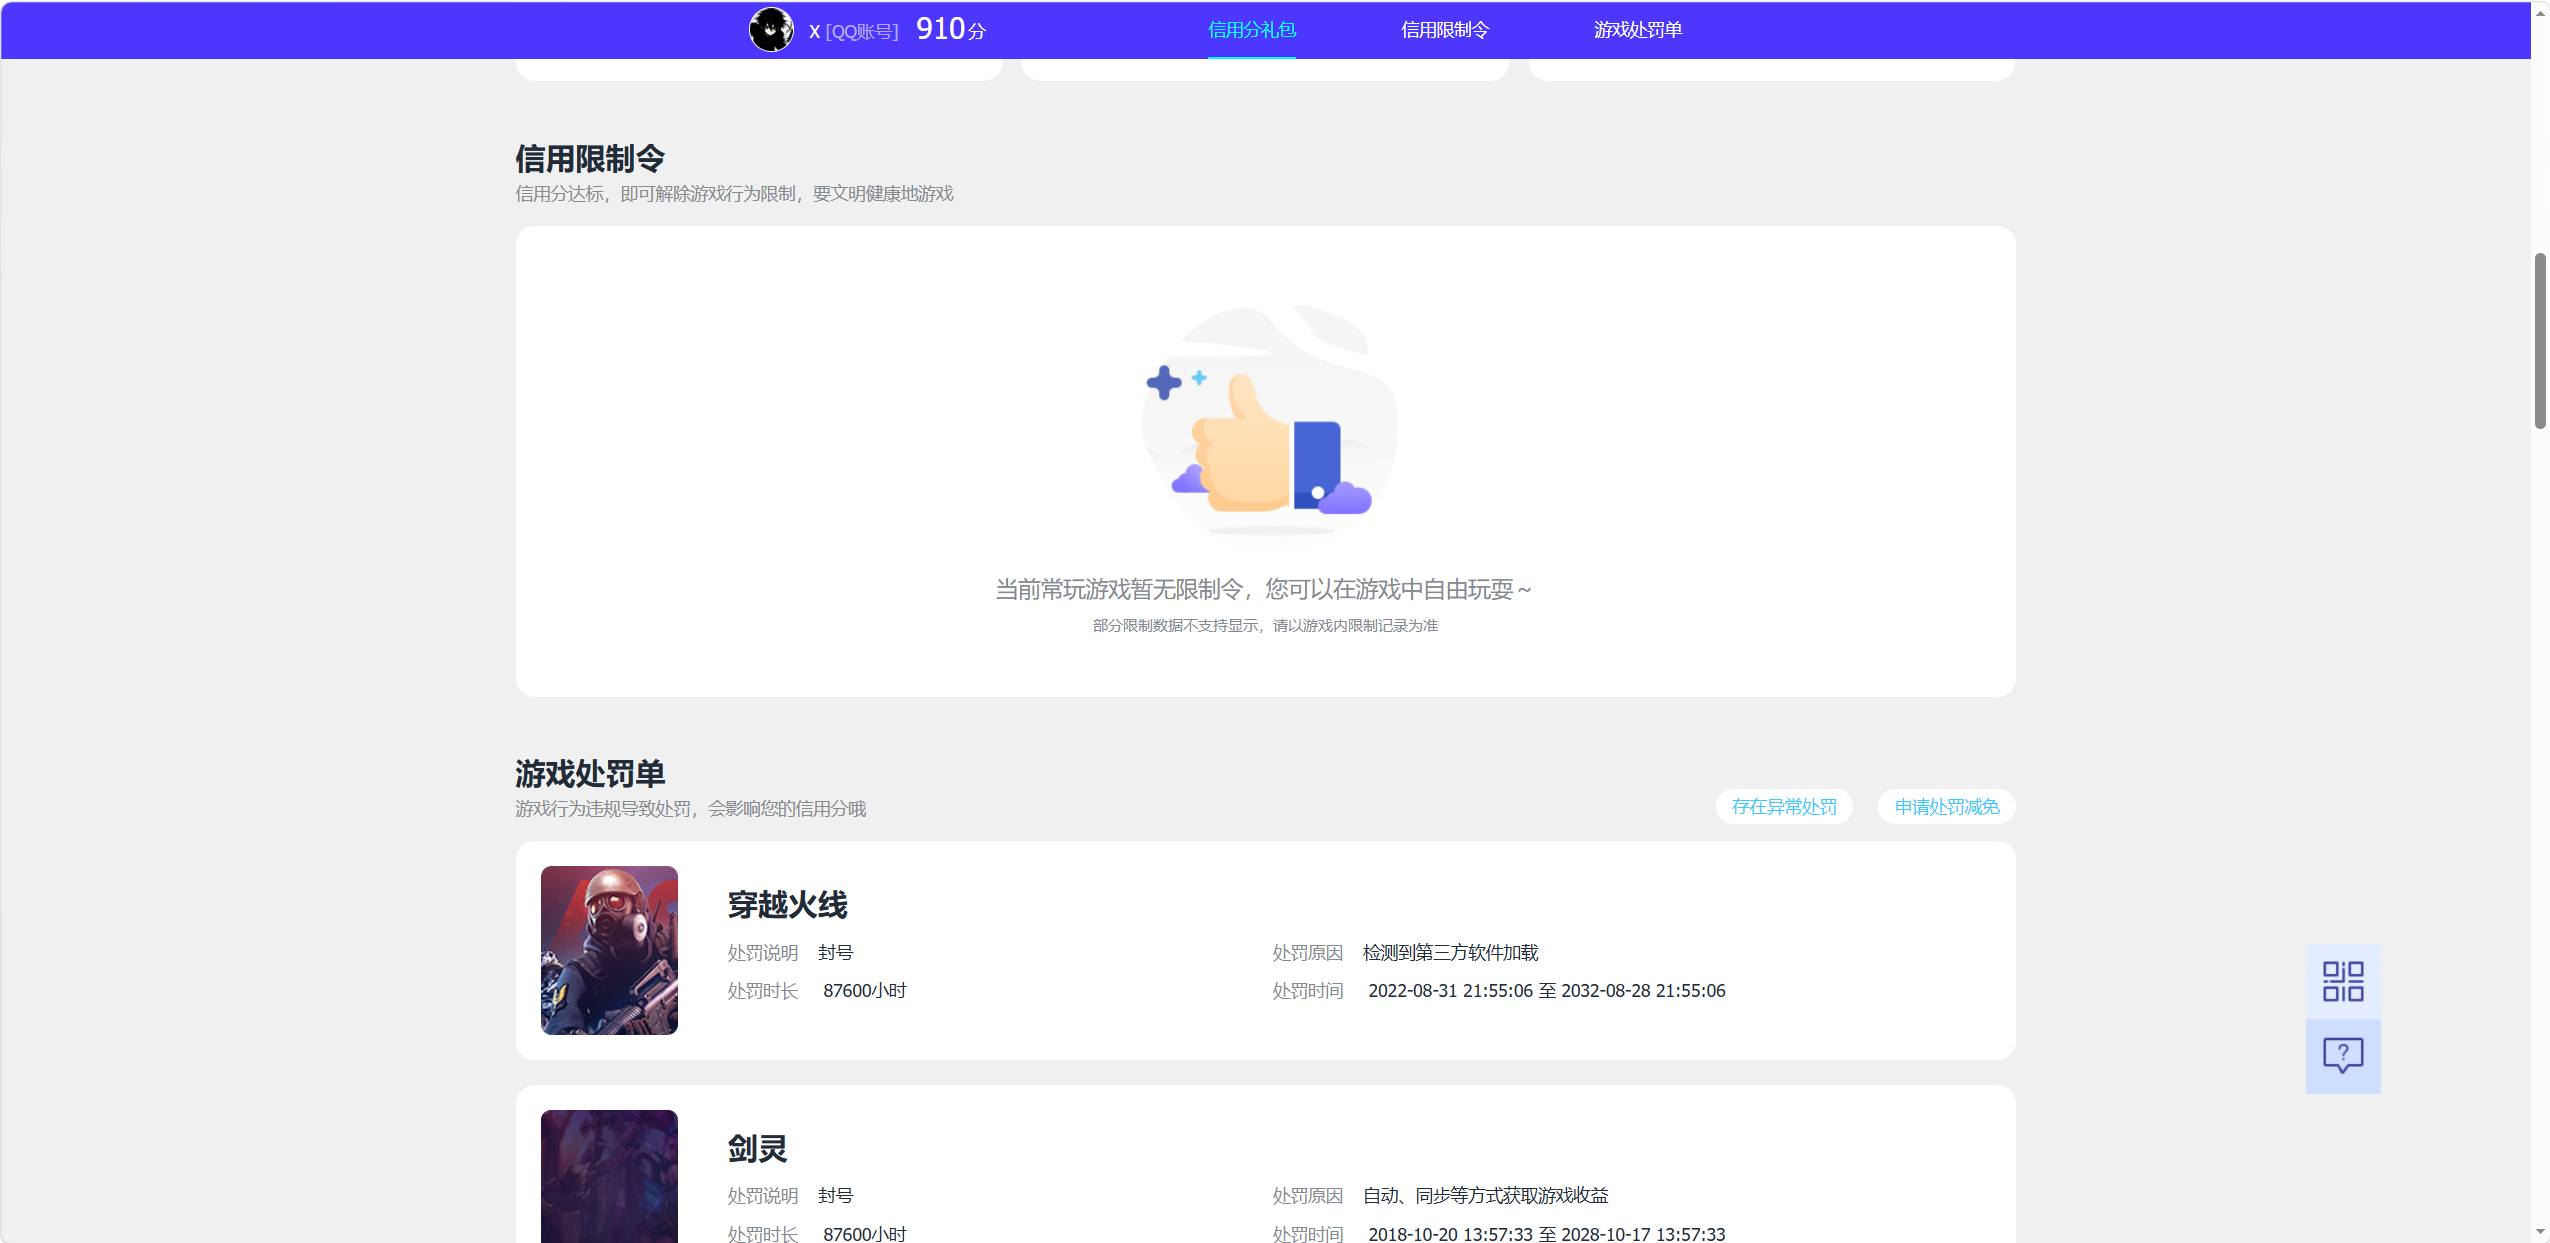Image resolution: width=2550 pixels, height=1243 pixels.
Task: Click text 自动、同步等方式获取游戏收益
Action: (x=1485, y=1196)
